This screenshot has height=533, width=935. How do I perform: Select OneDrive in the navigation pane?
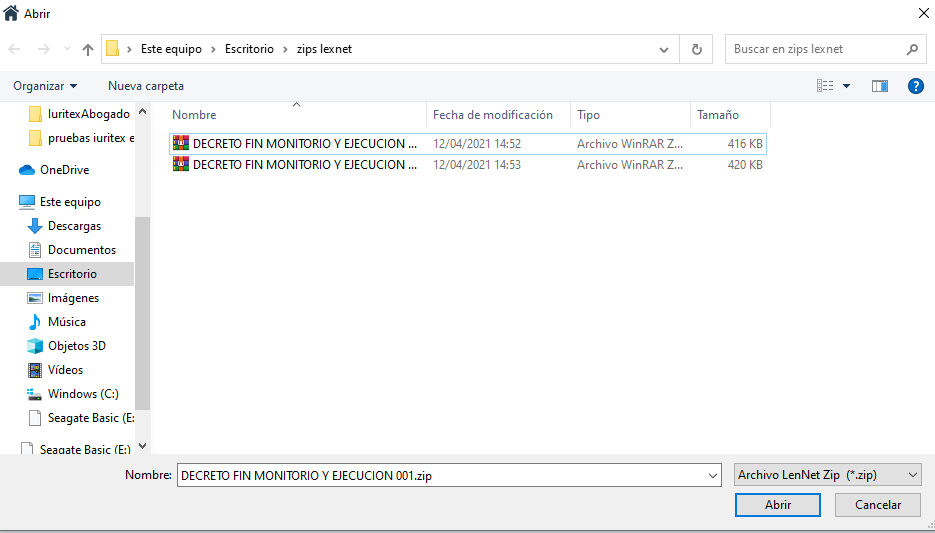pyautogui.click(x=64, y=170)
